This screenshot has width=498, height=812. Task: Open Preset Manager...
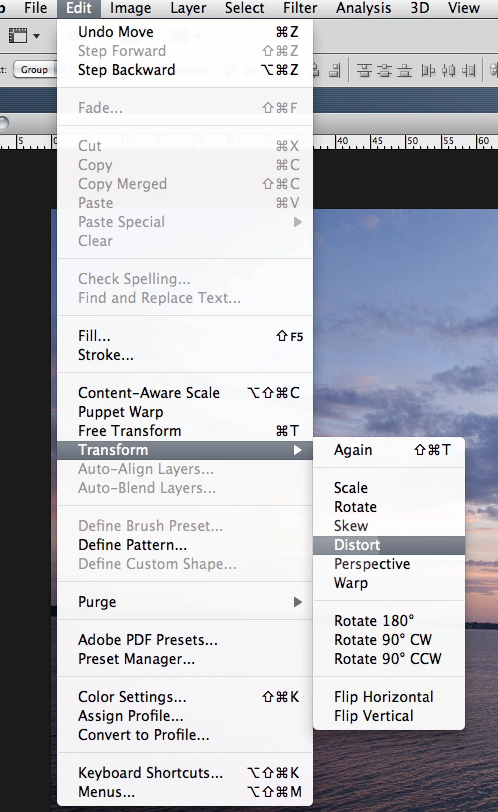tap(185, 659)
